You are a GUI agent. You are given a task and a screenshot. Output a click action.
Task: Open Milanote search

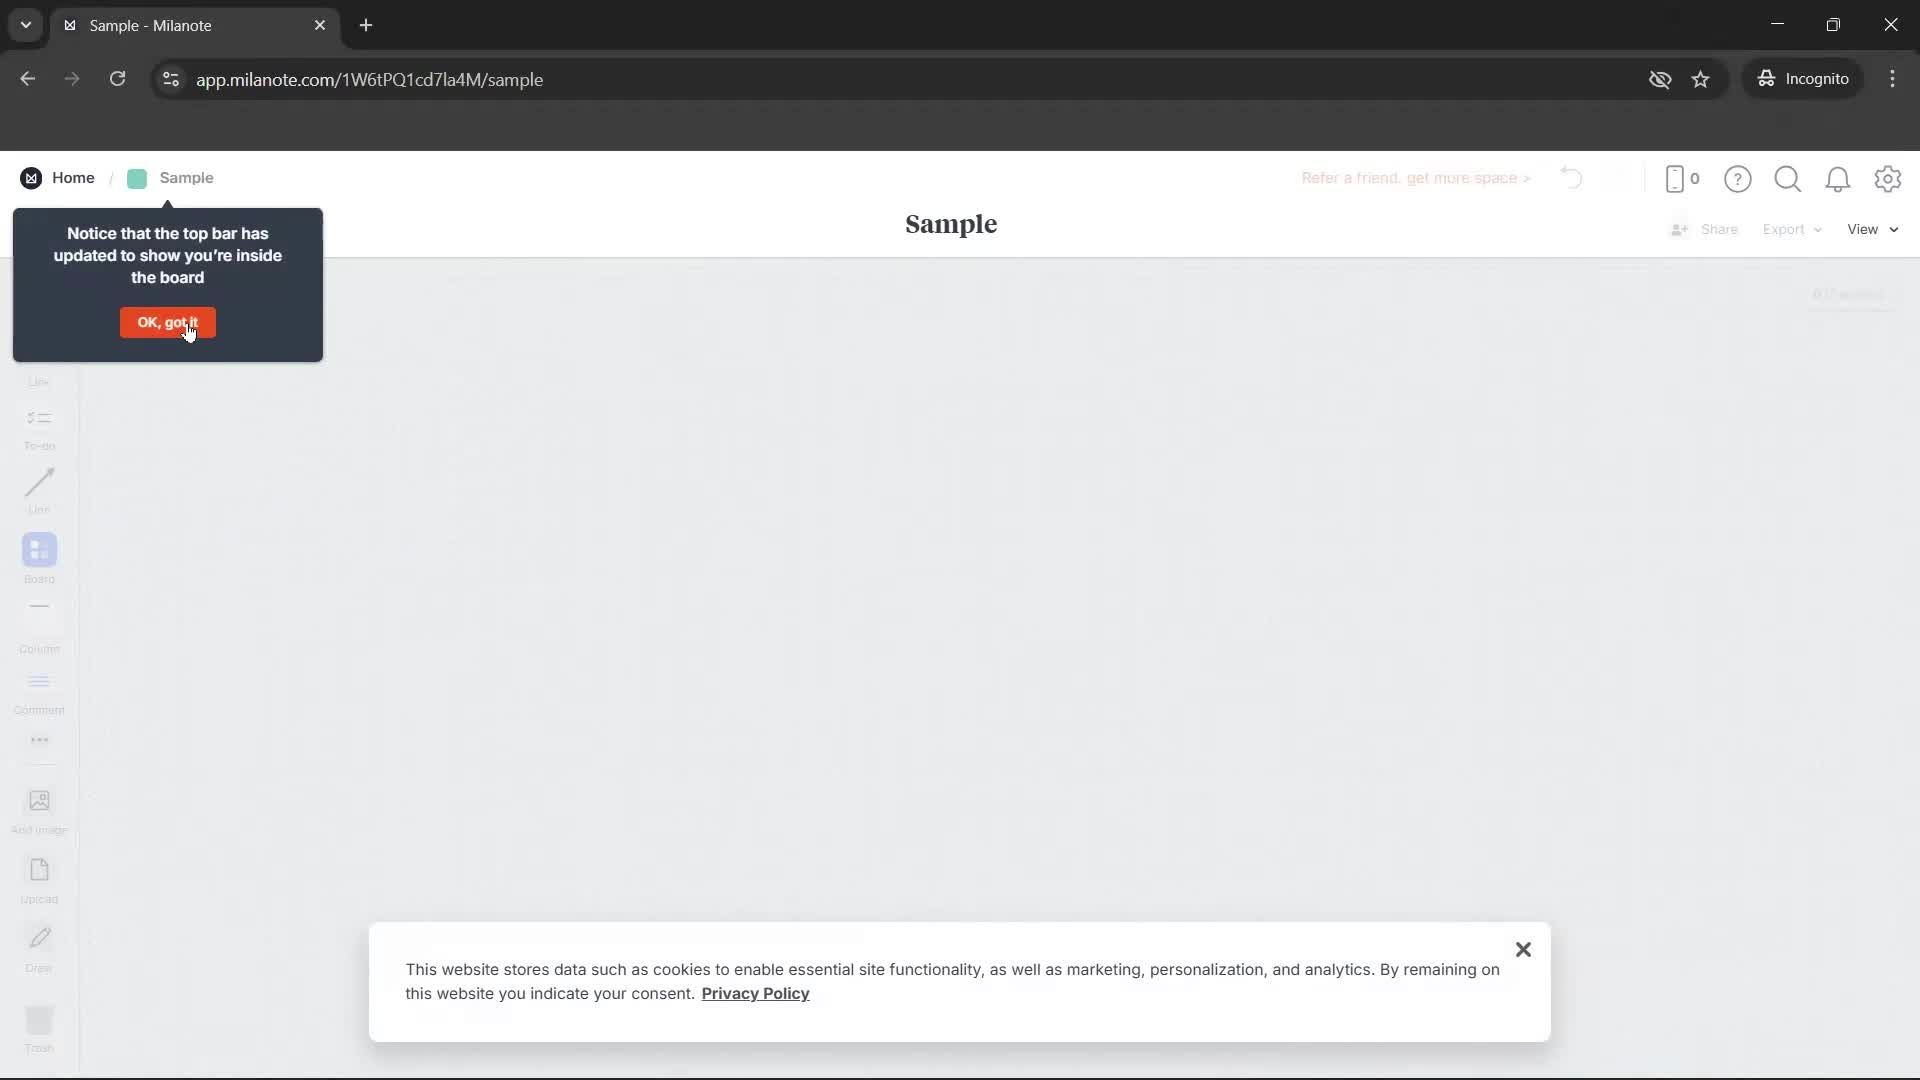pyautogui.click(x=1788, y=179)
